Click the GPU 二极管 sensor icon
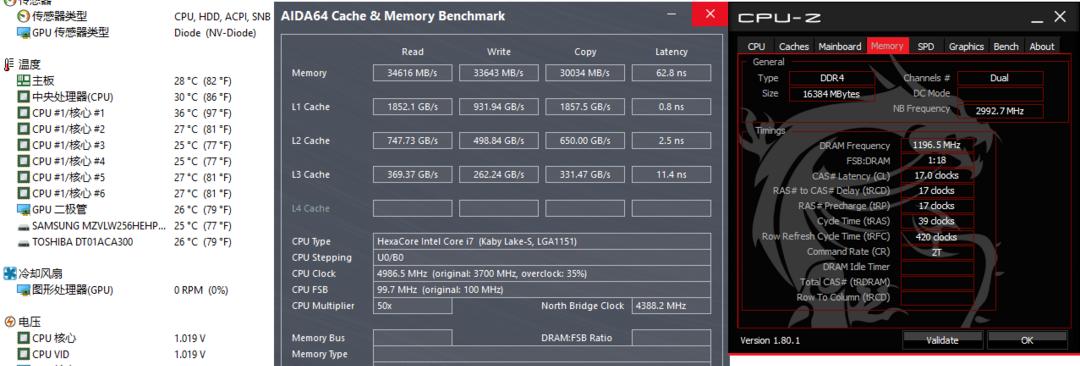1080x366 pixels. (23, 210)
